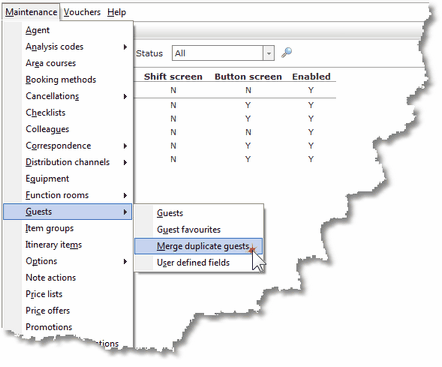
Task: Click Merge duplicate guests
Action: pyautogui.click(x=199, y=246)
